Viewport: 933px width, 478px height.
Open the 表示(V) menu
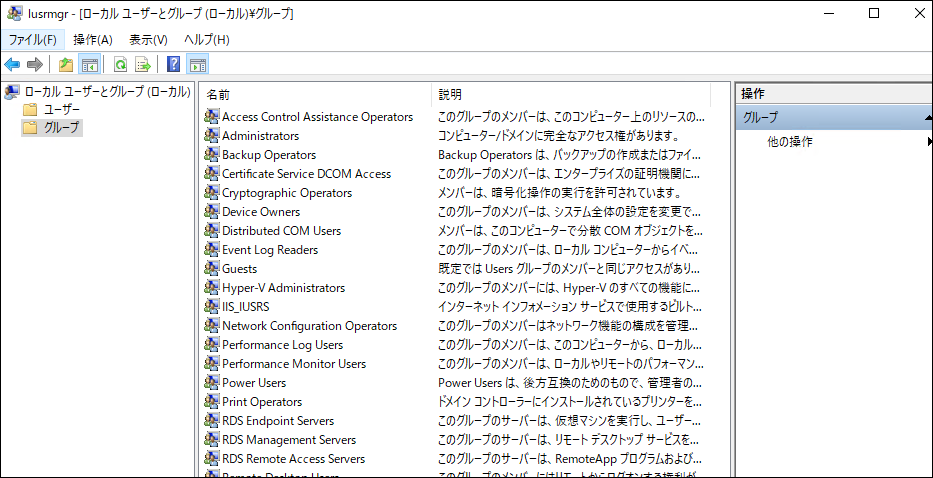coord(148,39)
